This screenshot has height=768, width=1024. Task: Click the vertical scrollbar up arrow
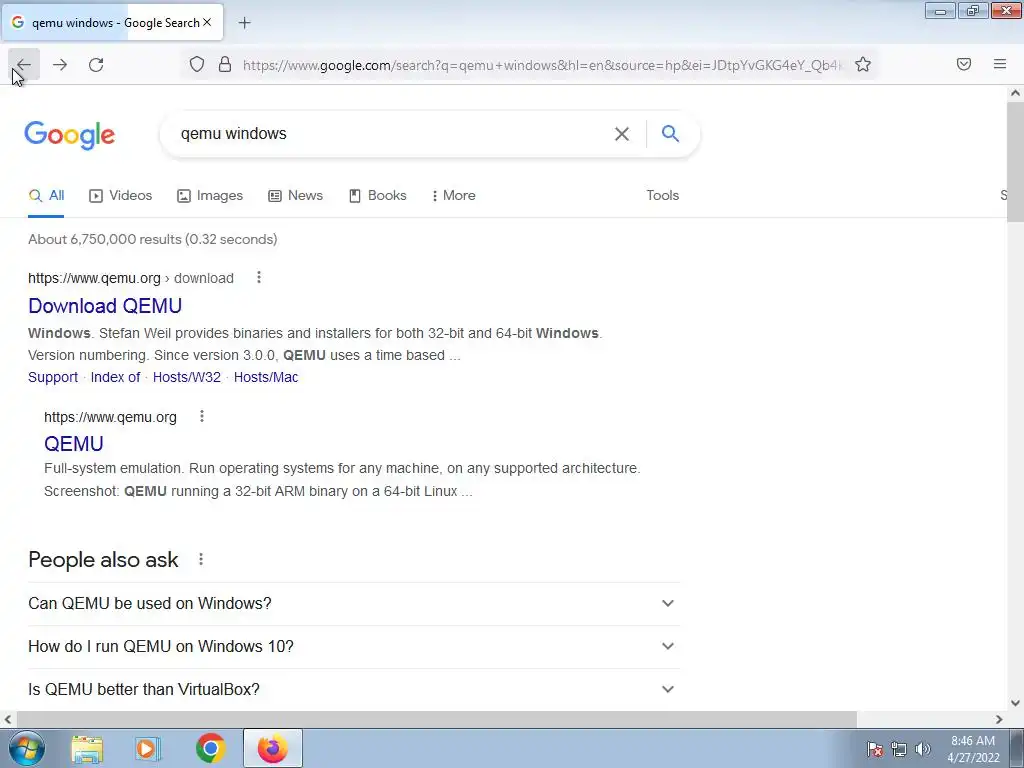click(1015, 93)
